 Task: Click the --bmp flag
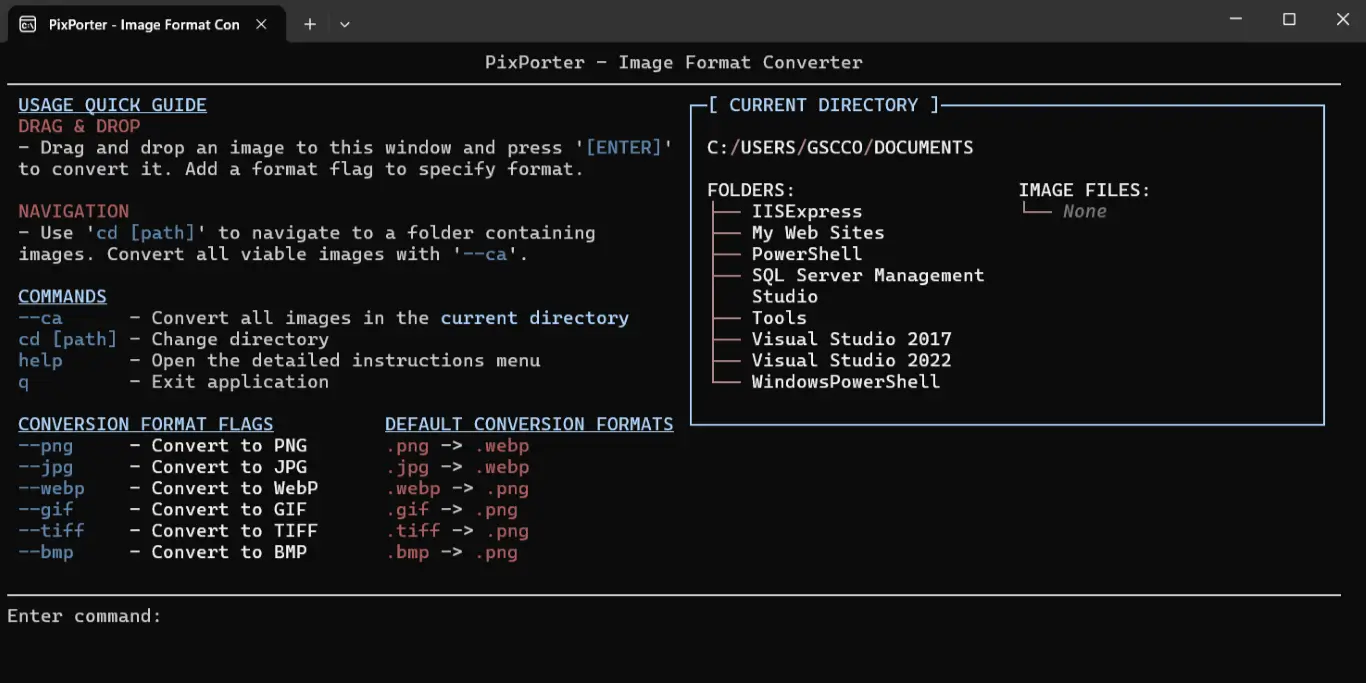click(46, 552)
